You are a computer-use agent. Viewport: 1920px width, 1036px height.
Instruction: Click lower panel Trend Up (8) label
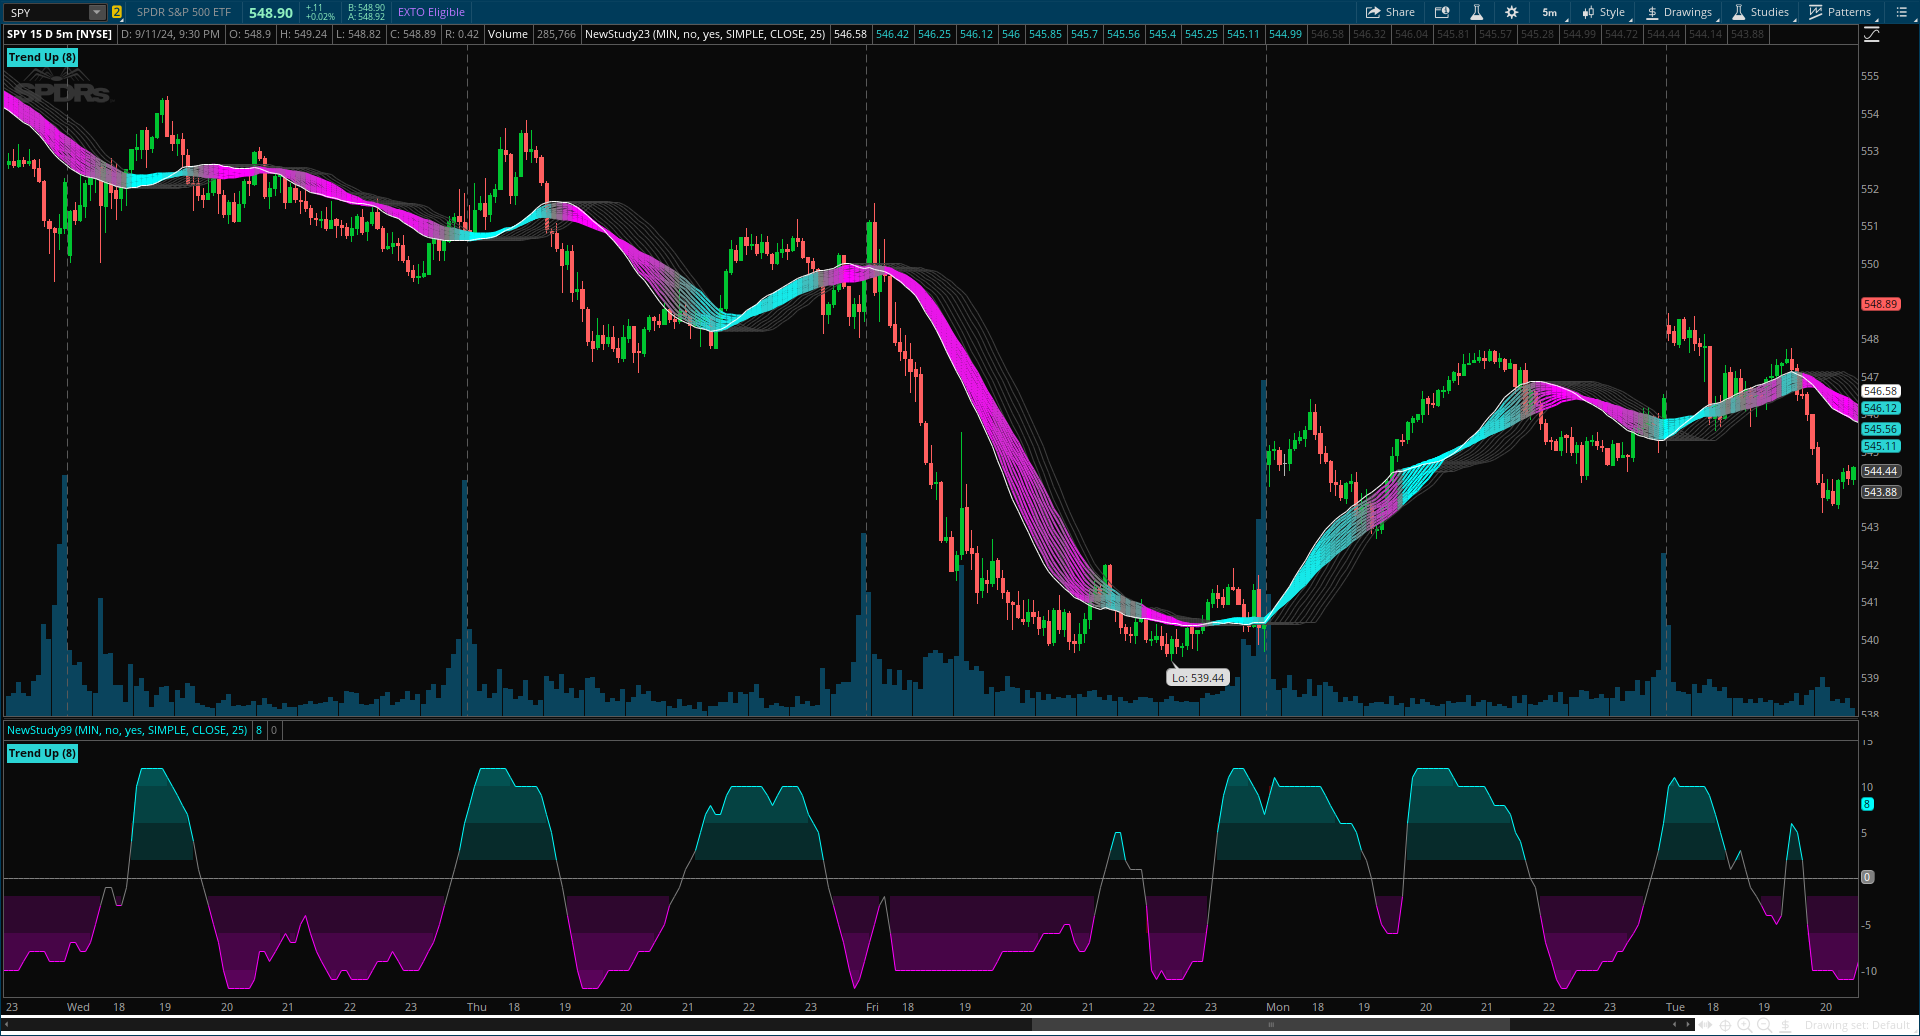pyautogui.click(x=42, y=753)
